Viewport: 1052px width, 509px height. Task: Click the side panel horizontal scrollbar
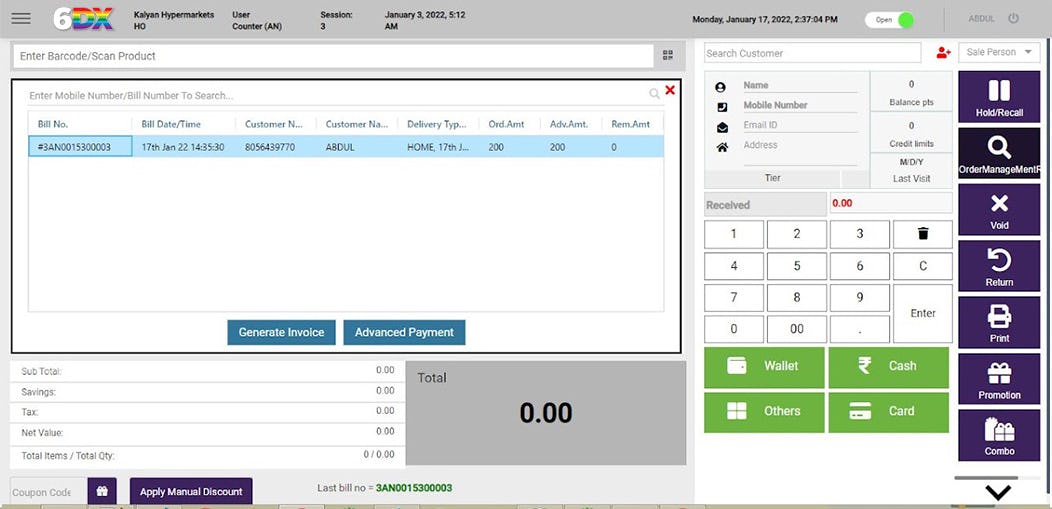pos(986,478)
